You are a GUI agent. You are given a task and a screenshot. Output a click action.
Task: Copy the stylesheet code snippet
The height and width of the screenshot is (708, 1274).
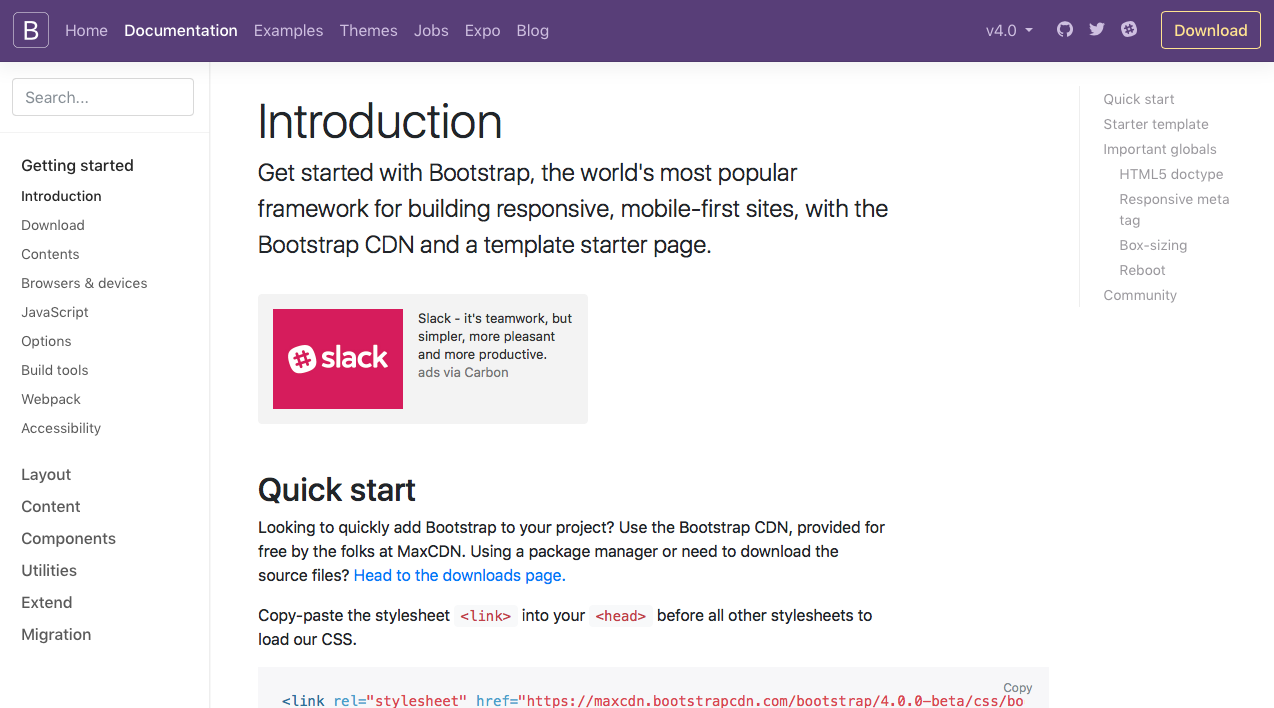coord(1017,687)
